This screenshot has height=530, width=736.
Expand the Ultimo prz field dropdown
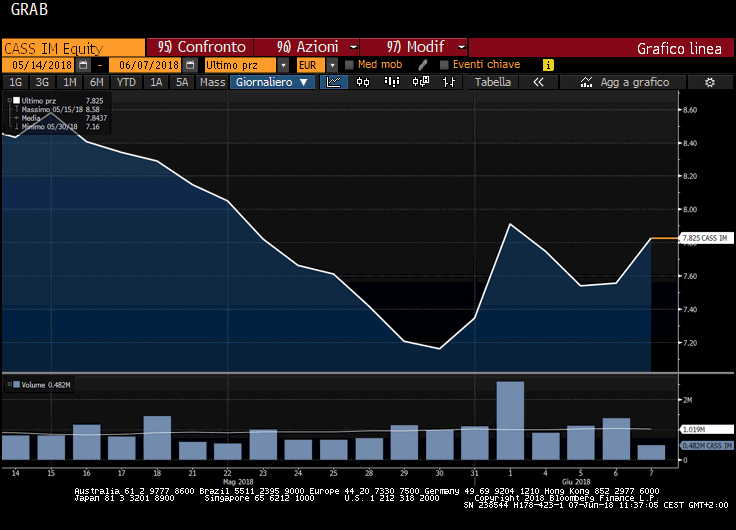point(282,65)
